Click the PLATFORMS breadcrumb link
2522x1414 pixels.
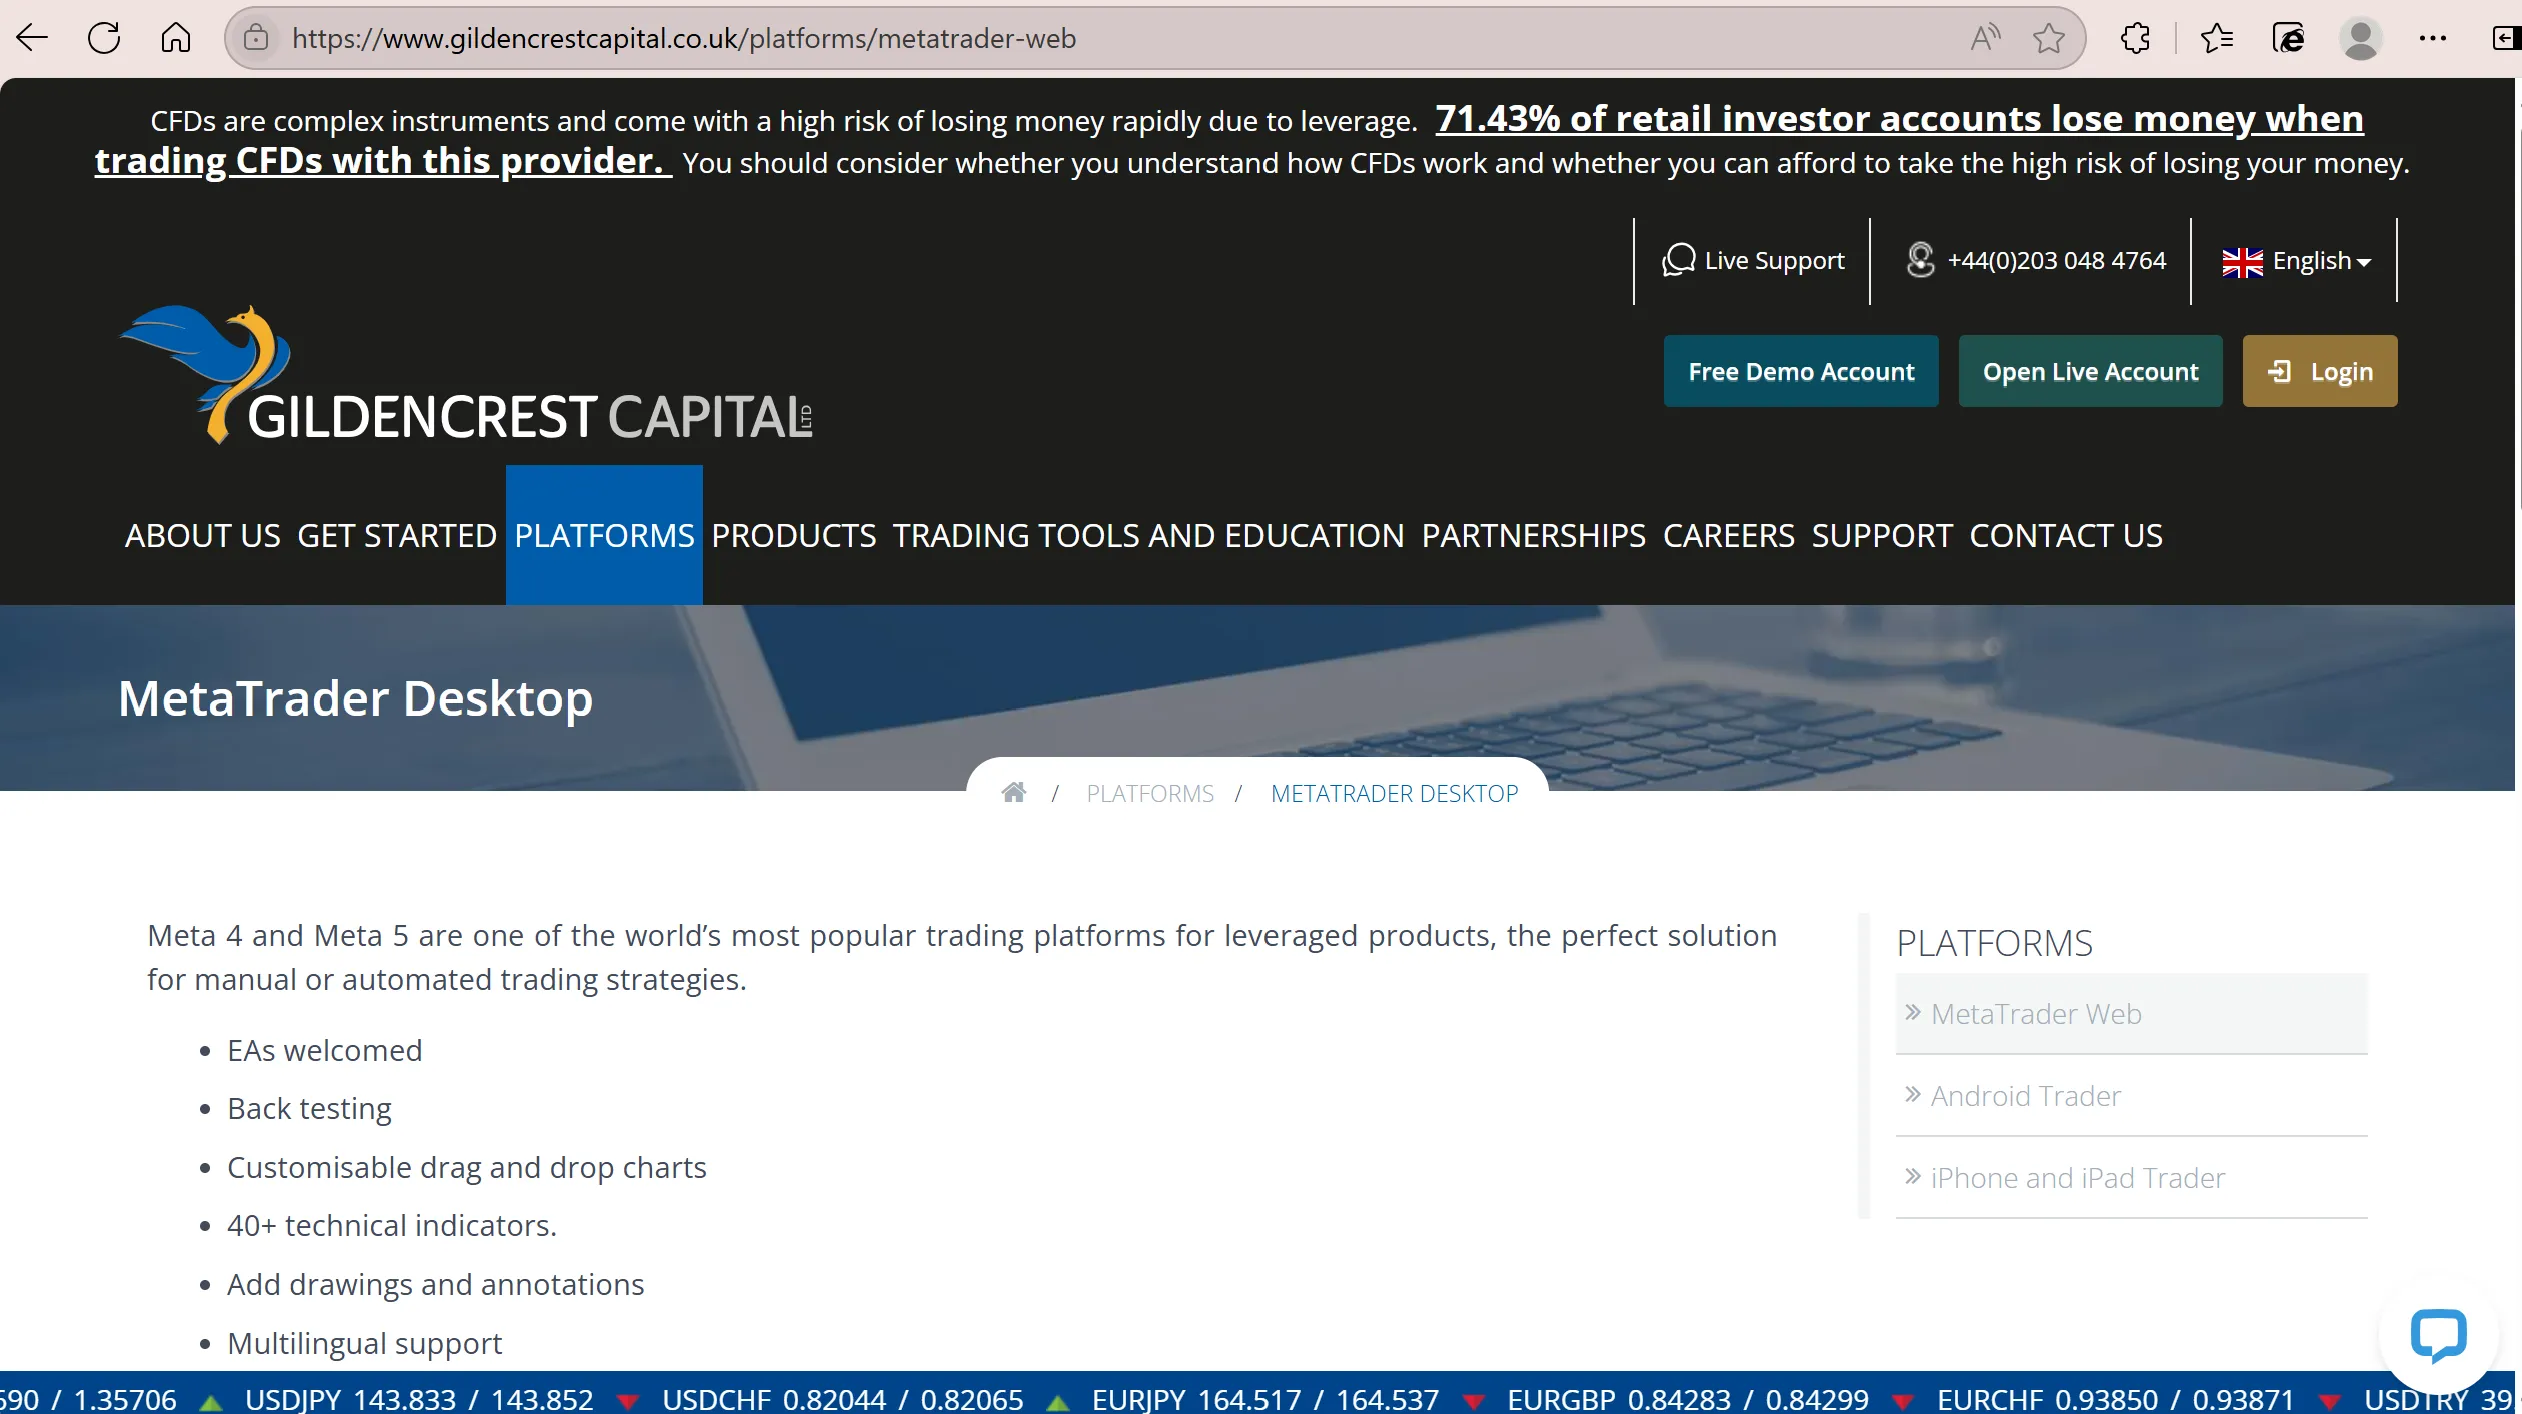[x=1150, y=793]
